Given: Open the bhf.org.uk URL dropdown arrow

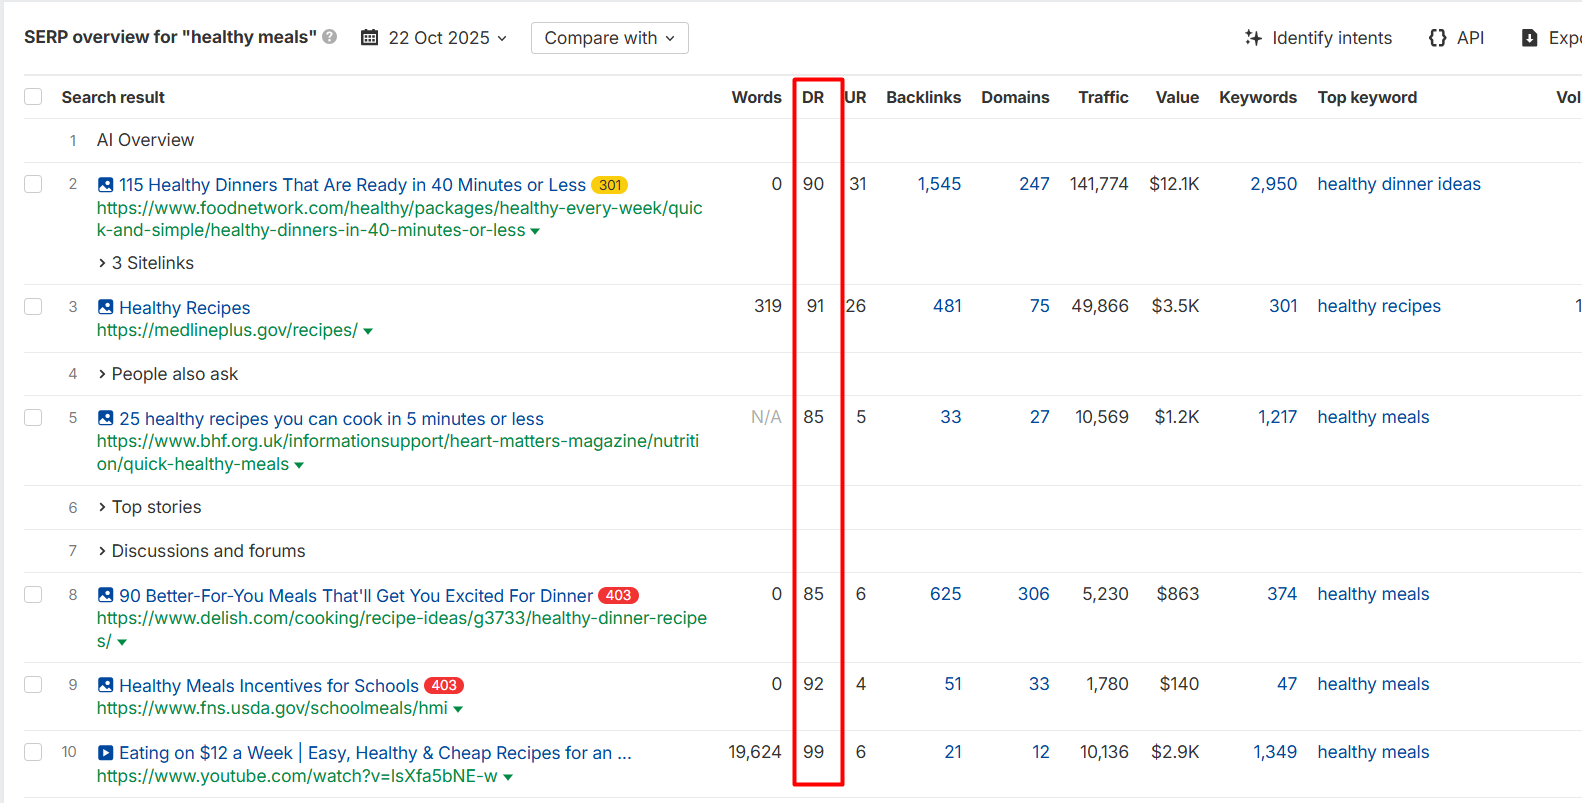Looking at the screenshot, I should 299,465.
